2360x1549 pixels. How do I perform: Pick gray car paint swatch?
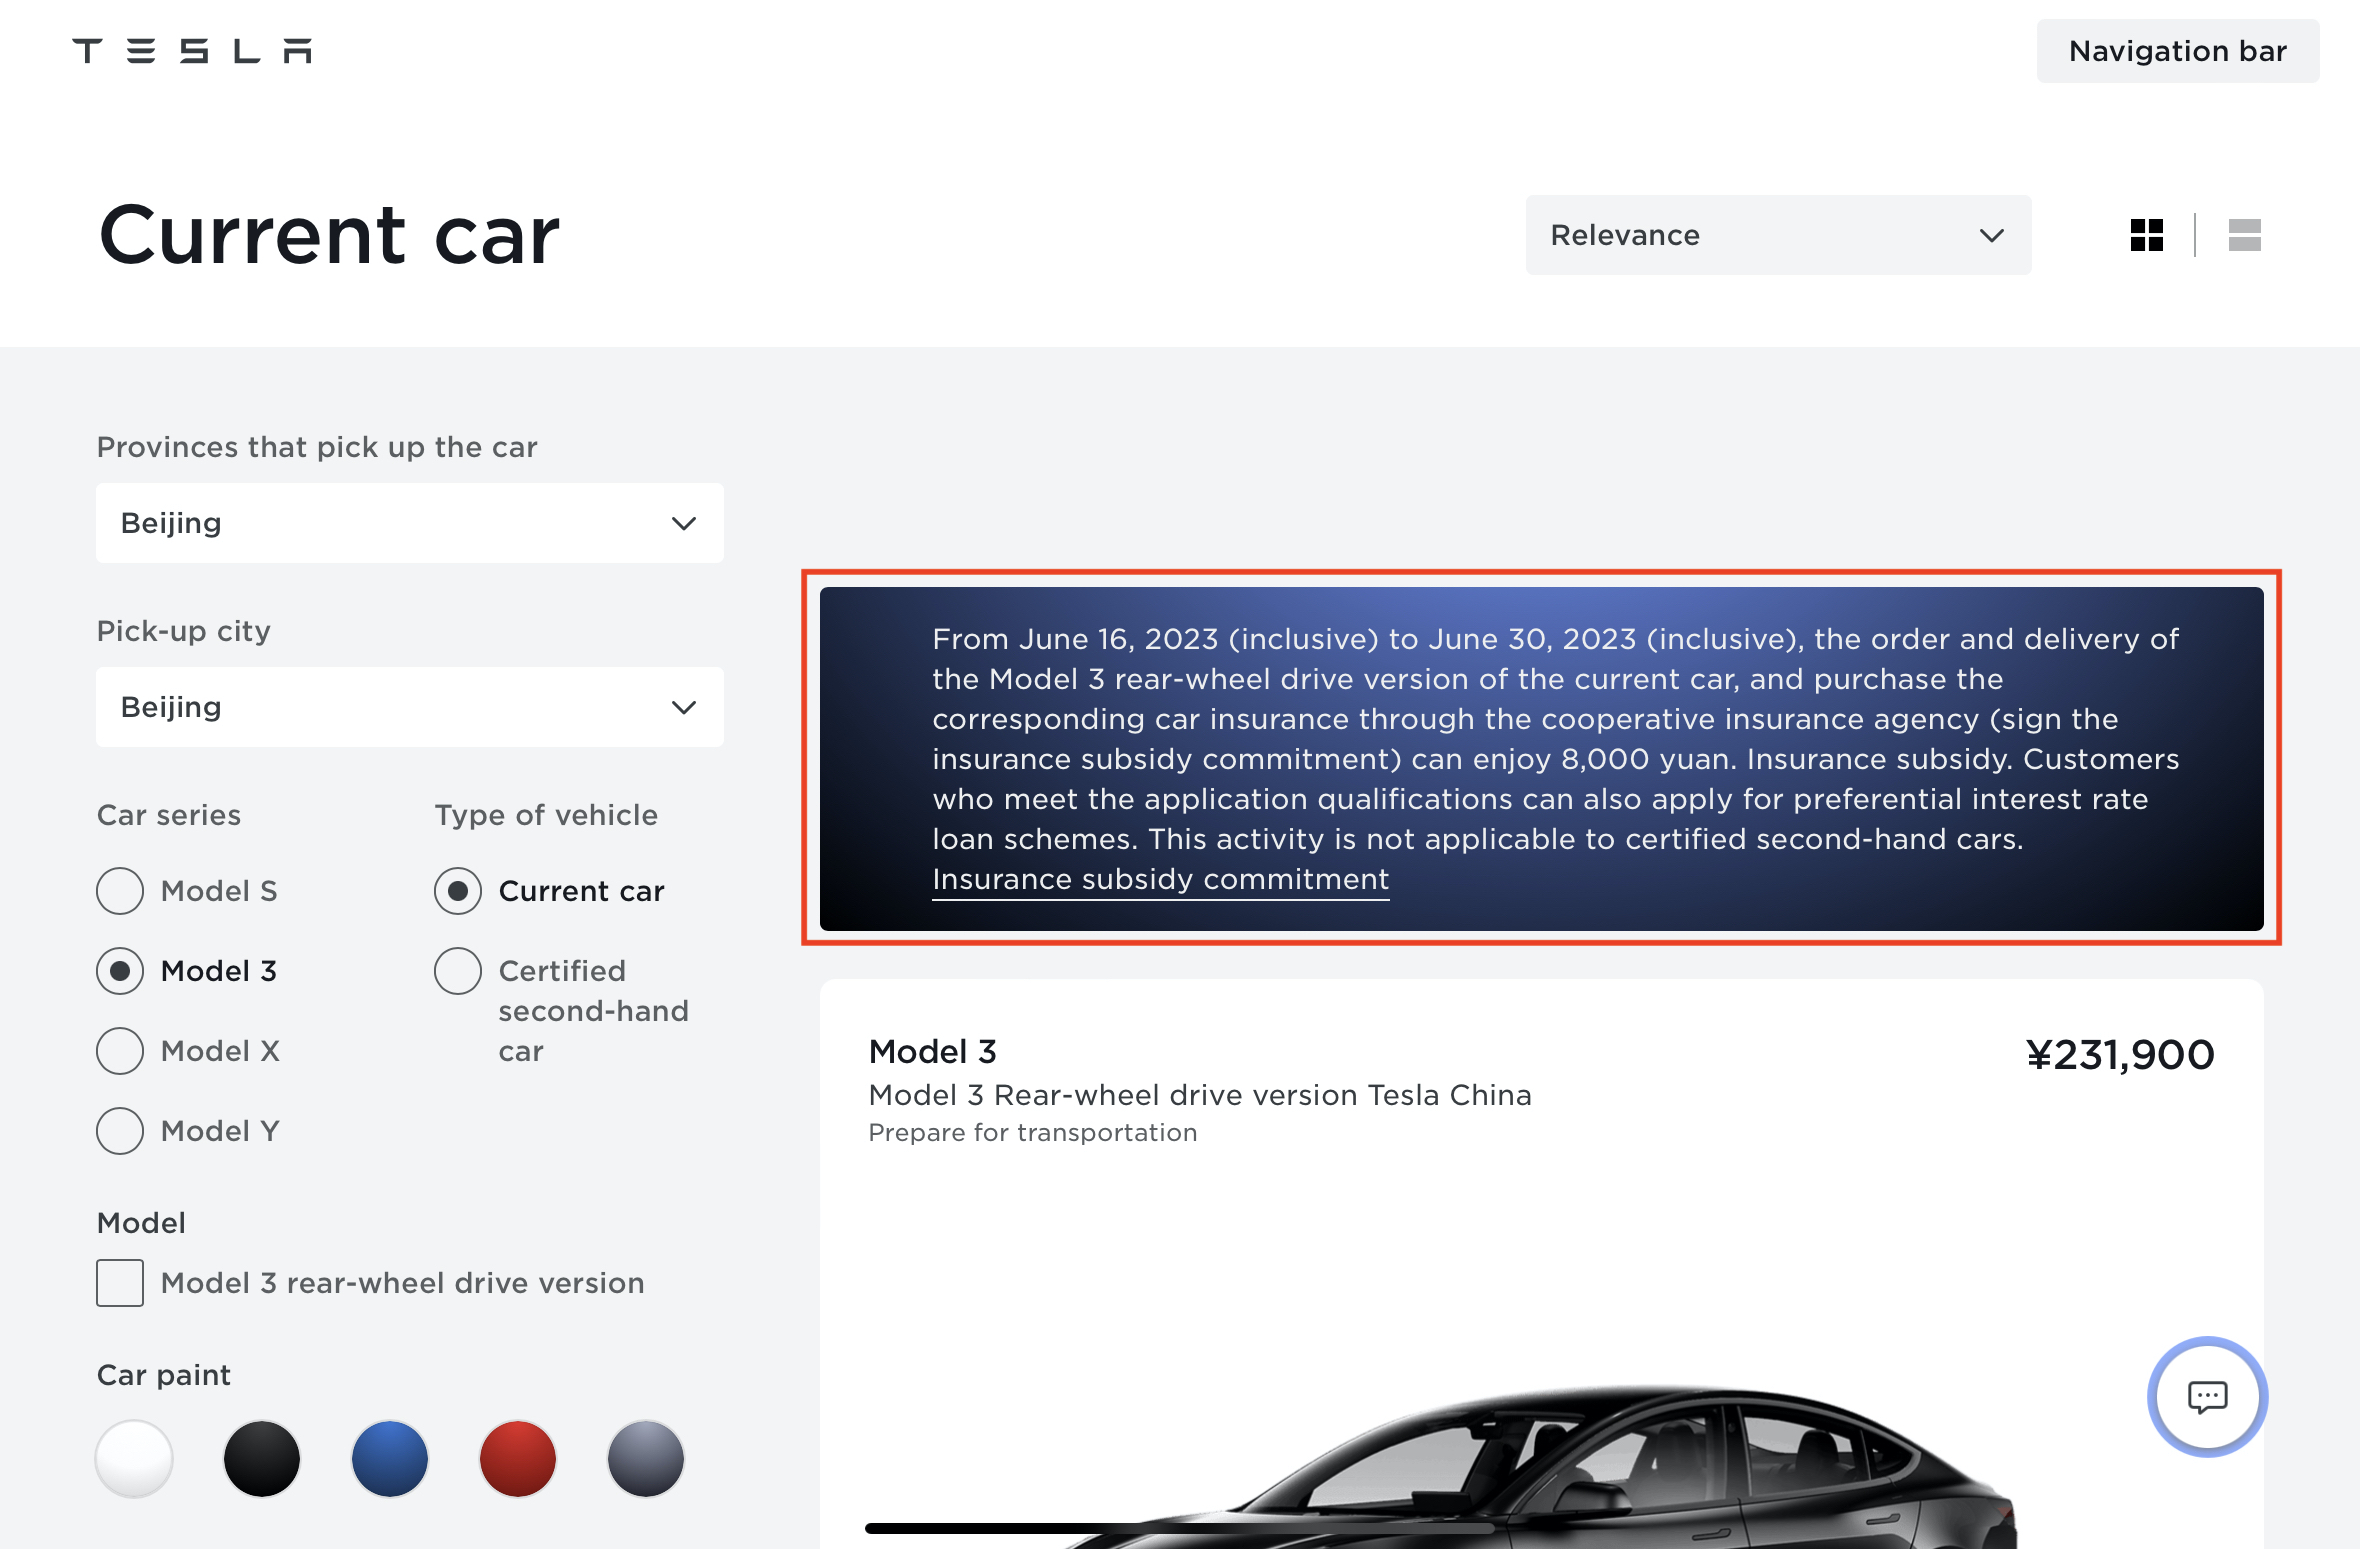[646, 1459]
